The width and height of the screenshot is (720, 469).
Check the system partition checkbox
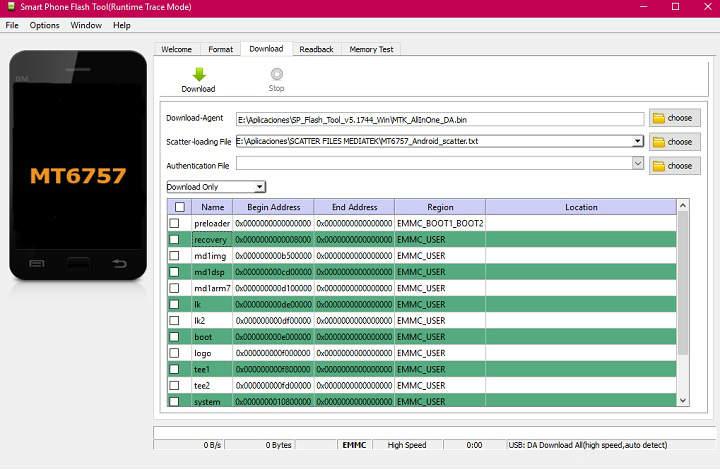coord(174,401)
